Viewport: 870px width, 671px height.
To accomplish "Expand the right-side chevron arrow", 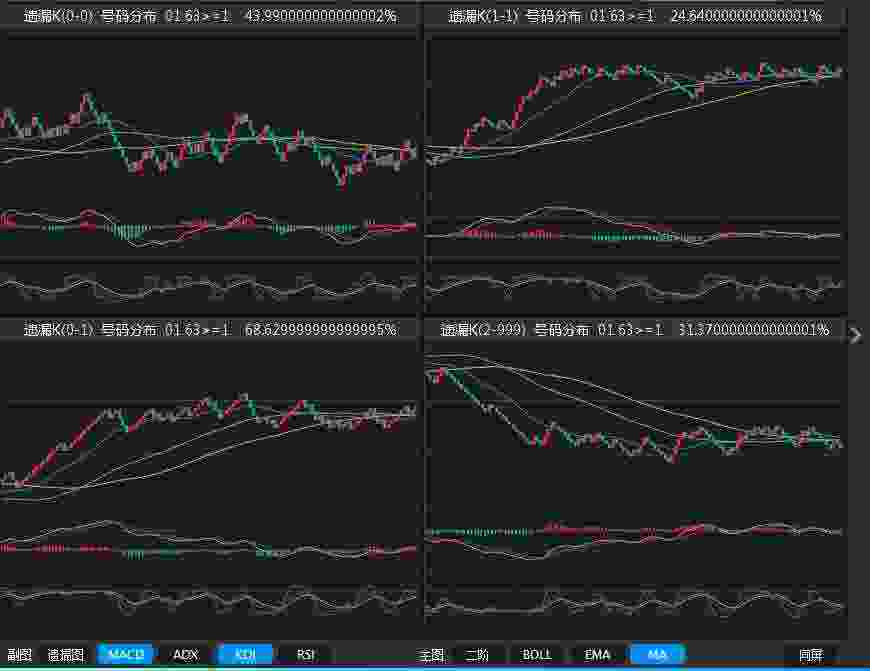I will (x=855, y=335).
